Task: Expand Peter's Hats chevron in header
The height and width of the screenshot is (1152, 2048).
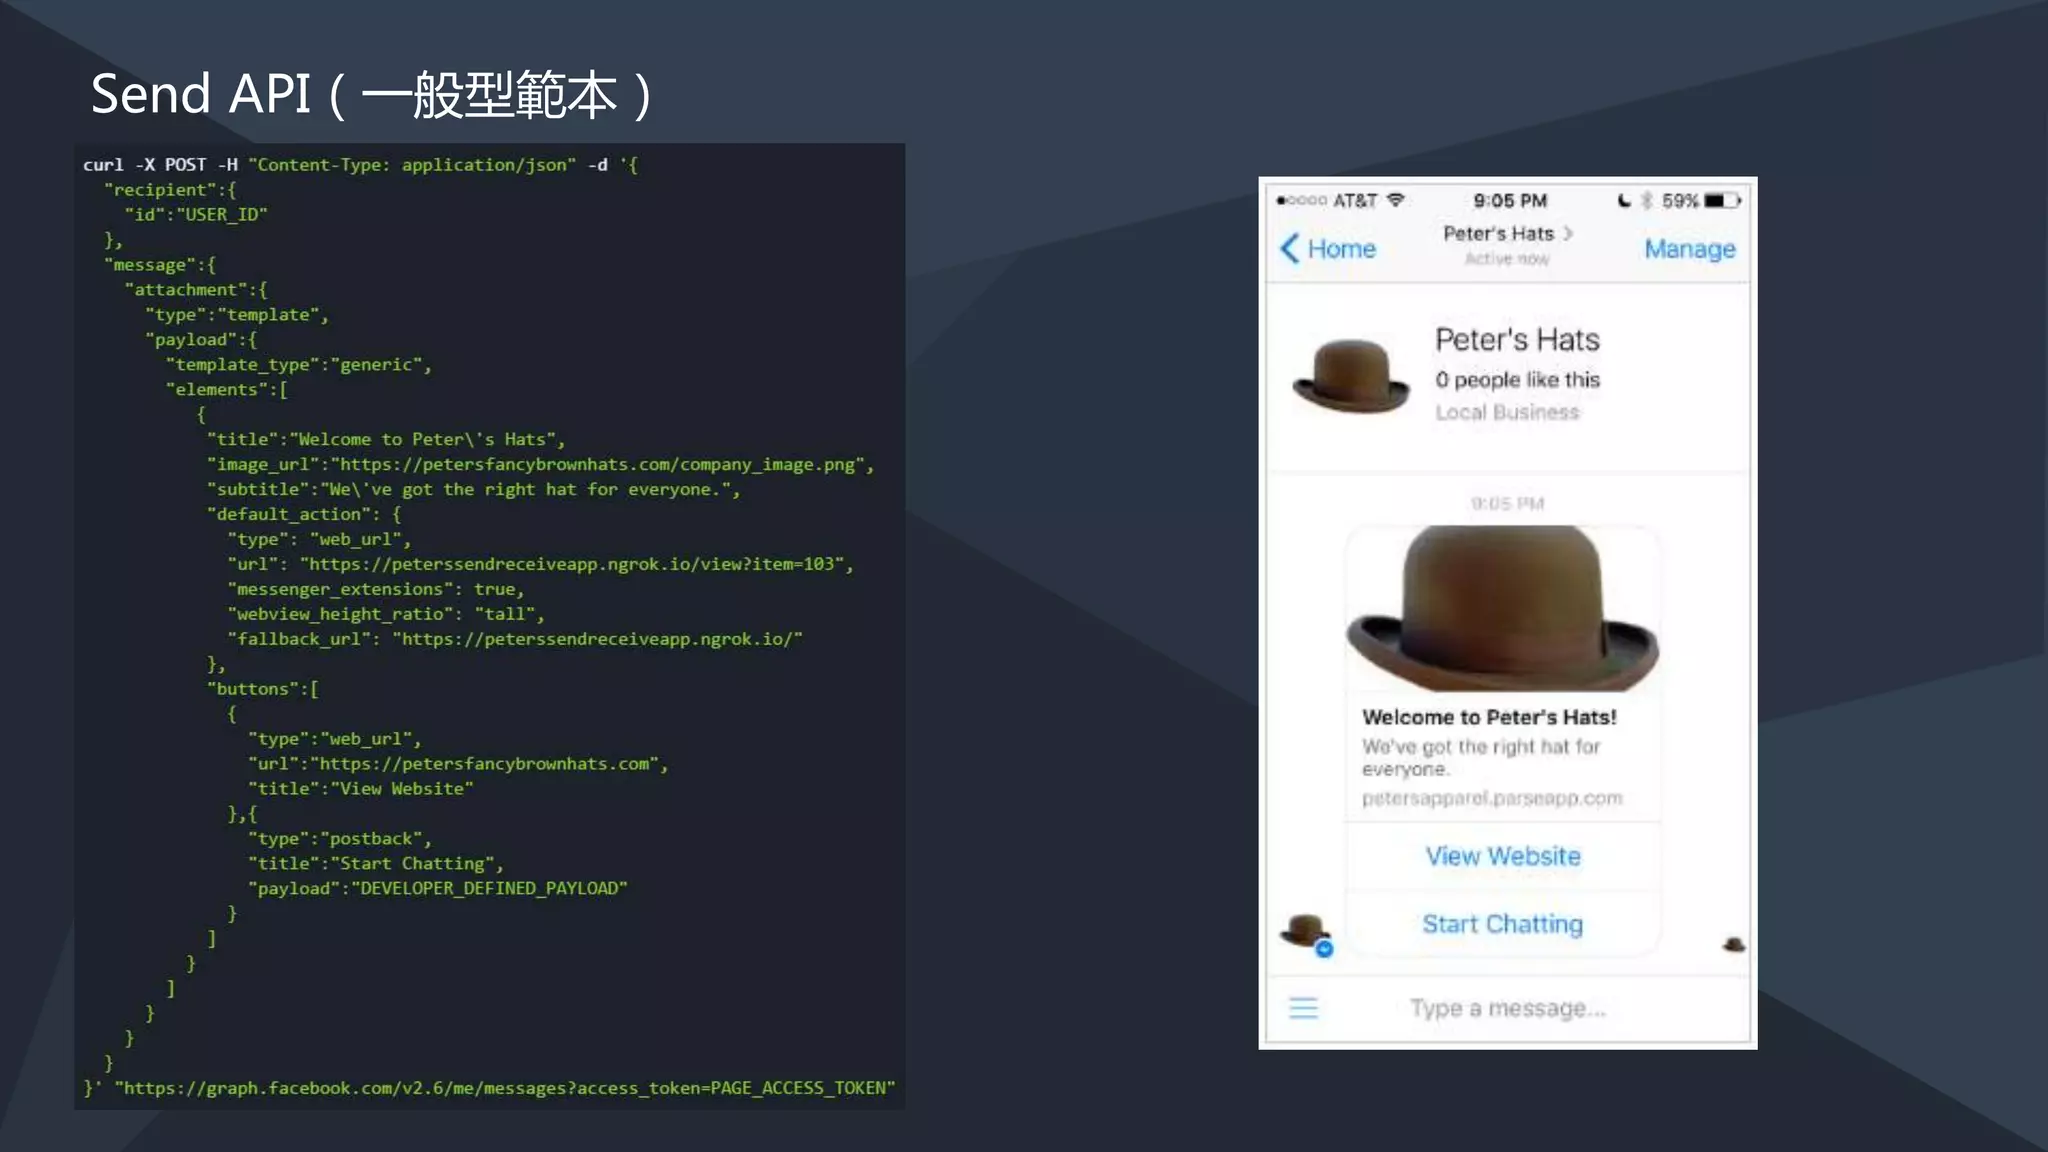Action: pos(1568,233)
